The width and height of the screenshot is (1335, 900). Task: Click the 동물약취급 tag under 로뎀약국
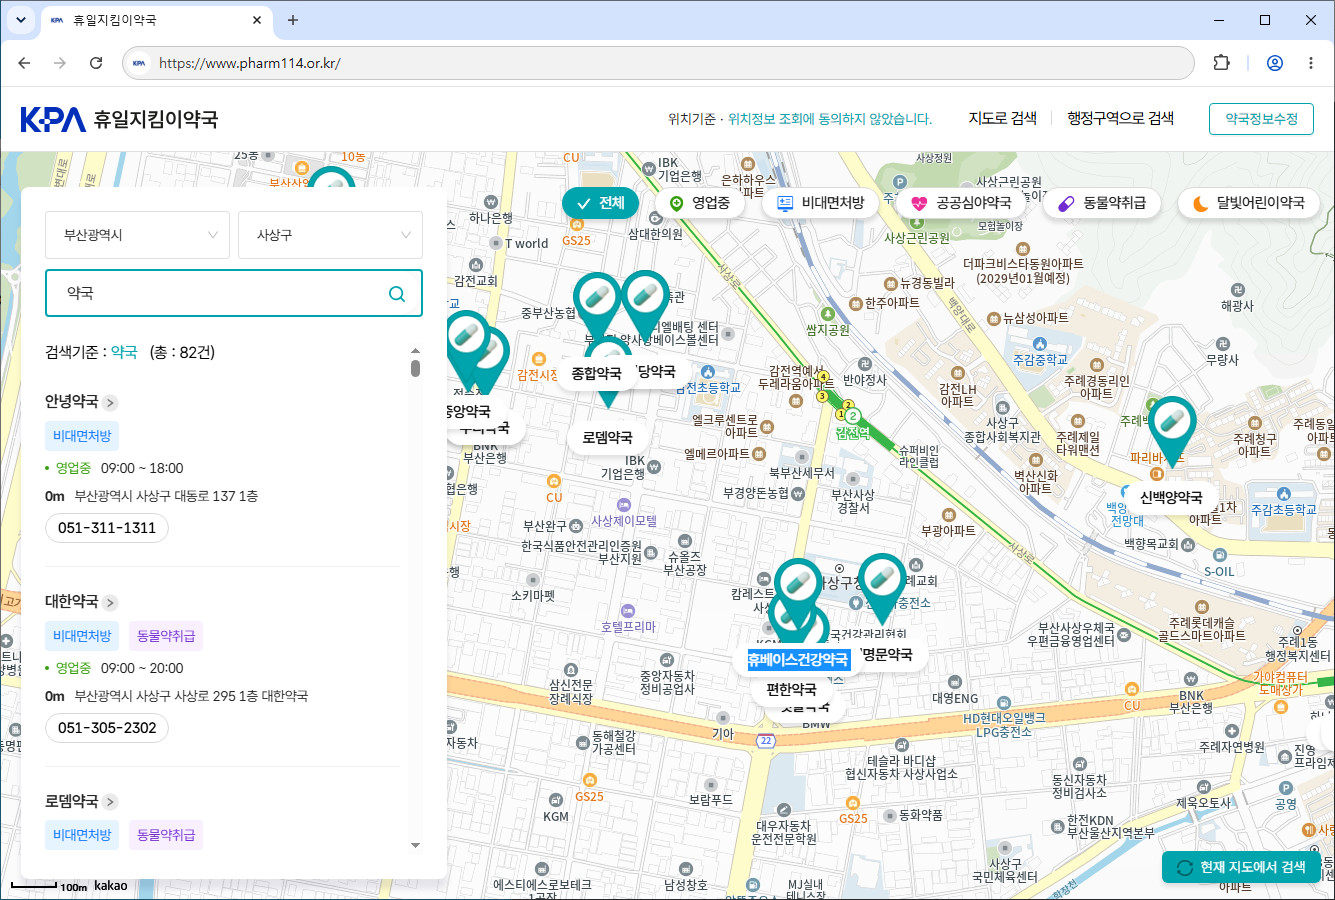coord(166,835)
